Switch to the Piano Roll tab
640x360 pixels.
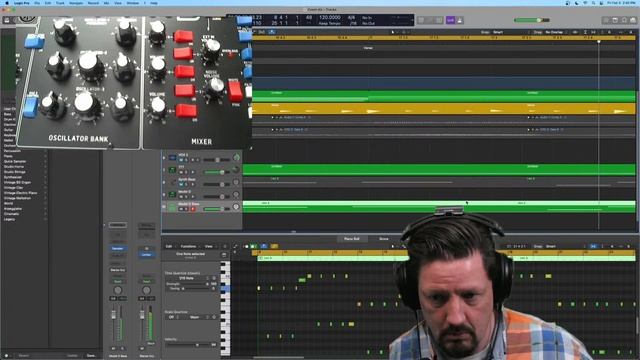coord(351,239)
